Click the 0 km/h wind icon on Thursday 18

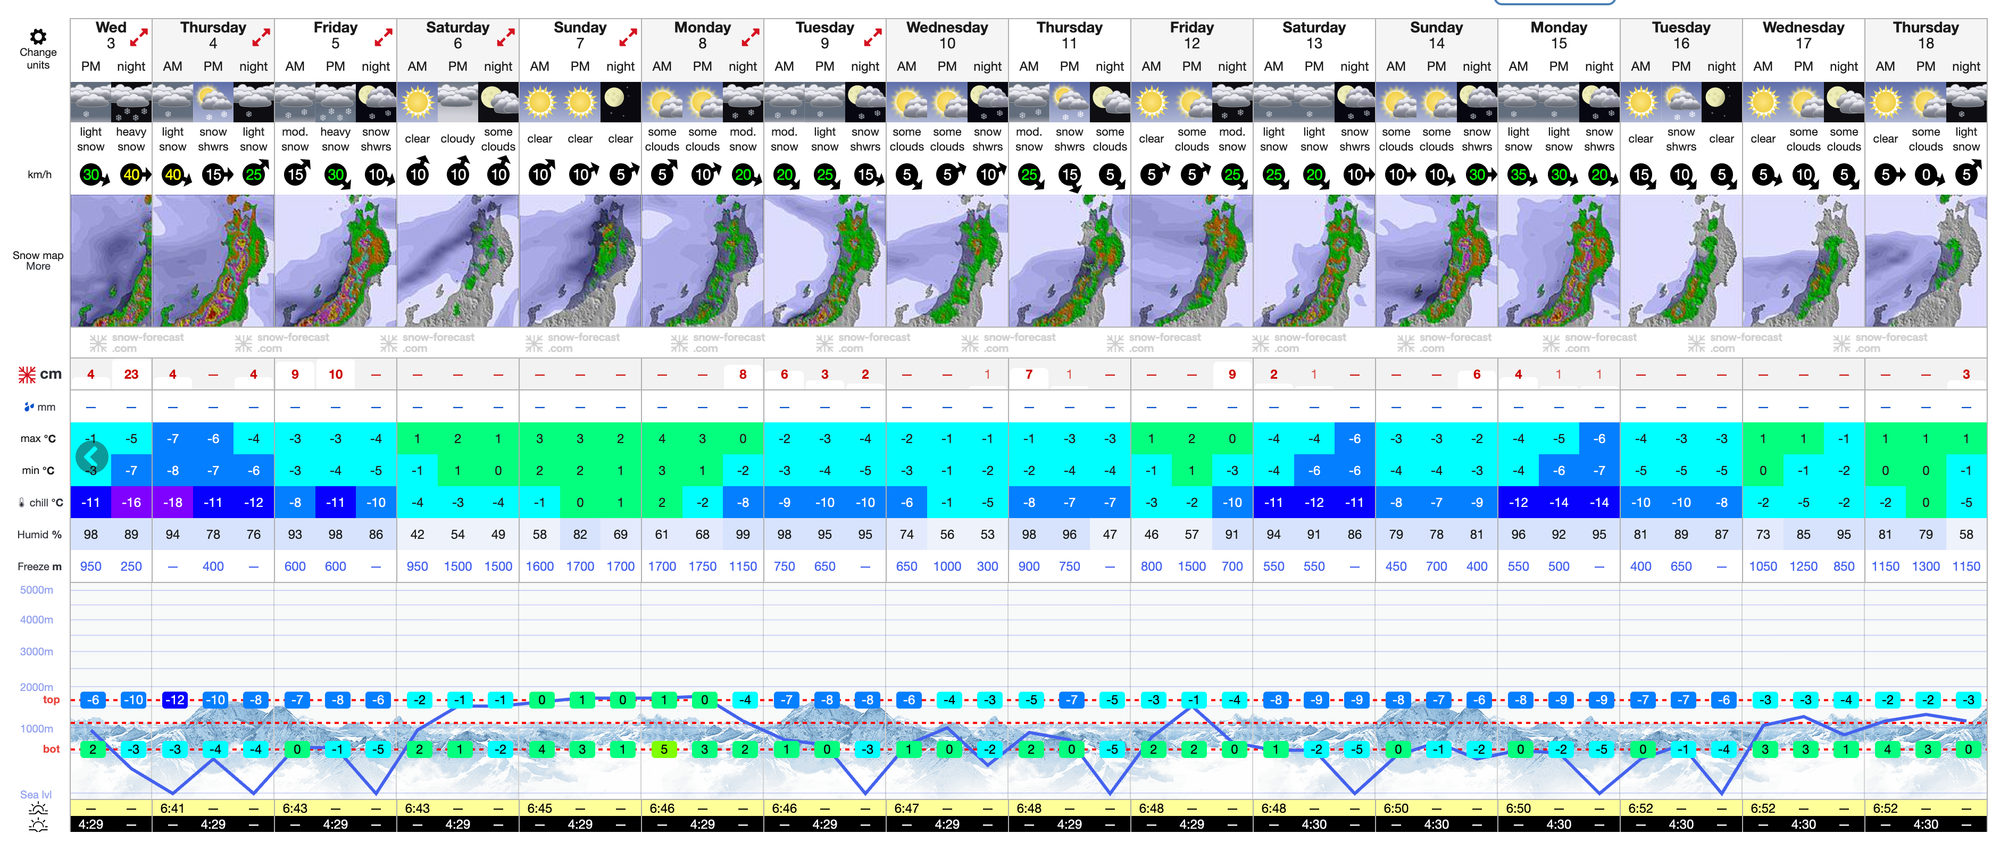coord(1926,175)
